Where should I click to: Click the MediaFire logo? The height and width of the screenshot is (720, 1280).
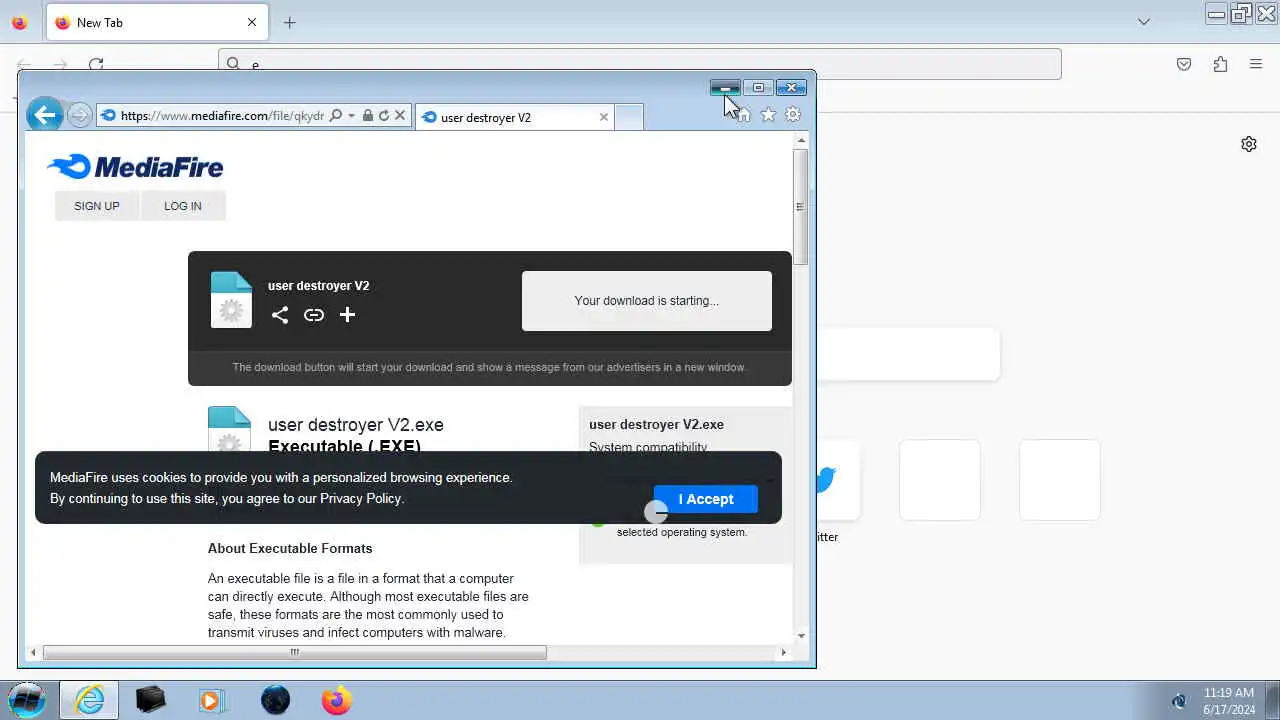pyautogui.click(x=135, y=166)
